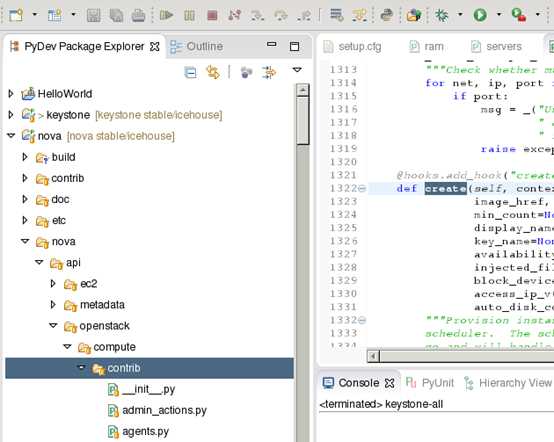
Task: Expand the doc folder
Action: pyautogui.click(x=25, y=199)
